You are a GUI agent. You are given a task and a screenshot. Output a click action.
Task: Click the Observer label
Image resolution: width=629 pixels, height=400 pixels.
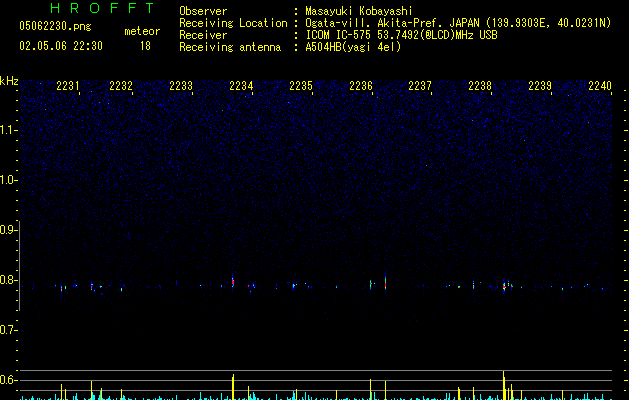pyautogui.click(x=203, y=11)
